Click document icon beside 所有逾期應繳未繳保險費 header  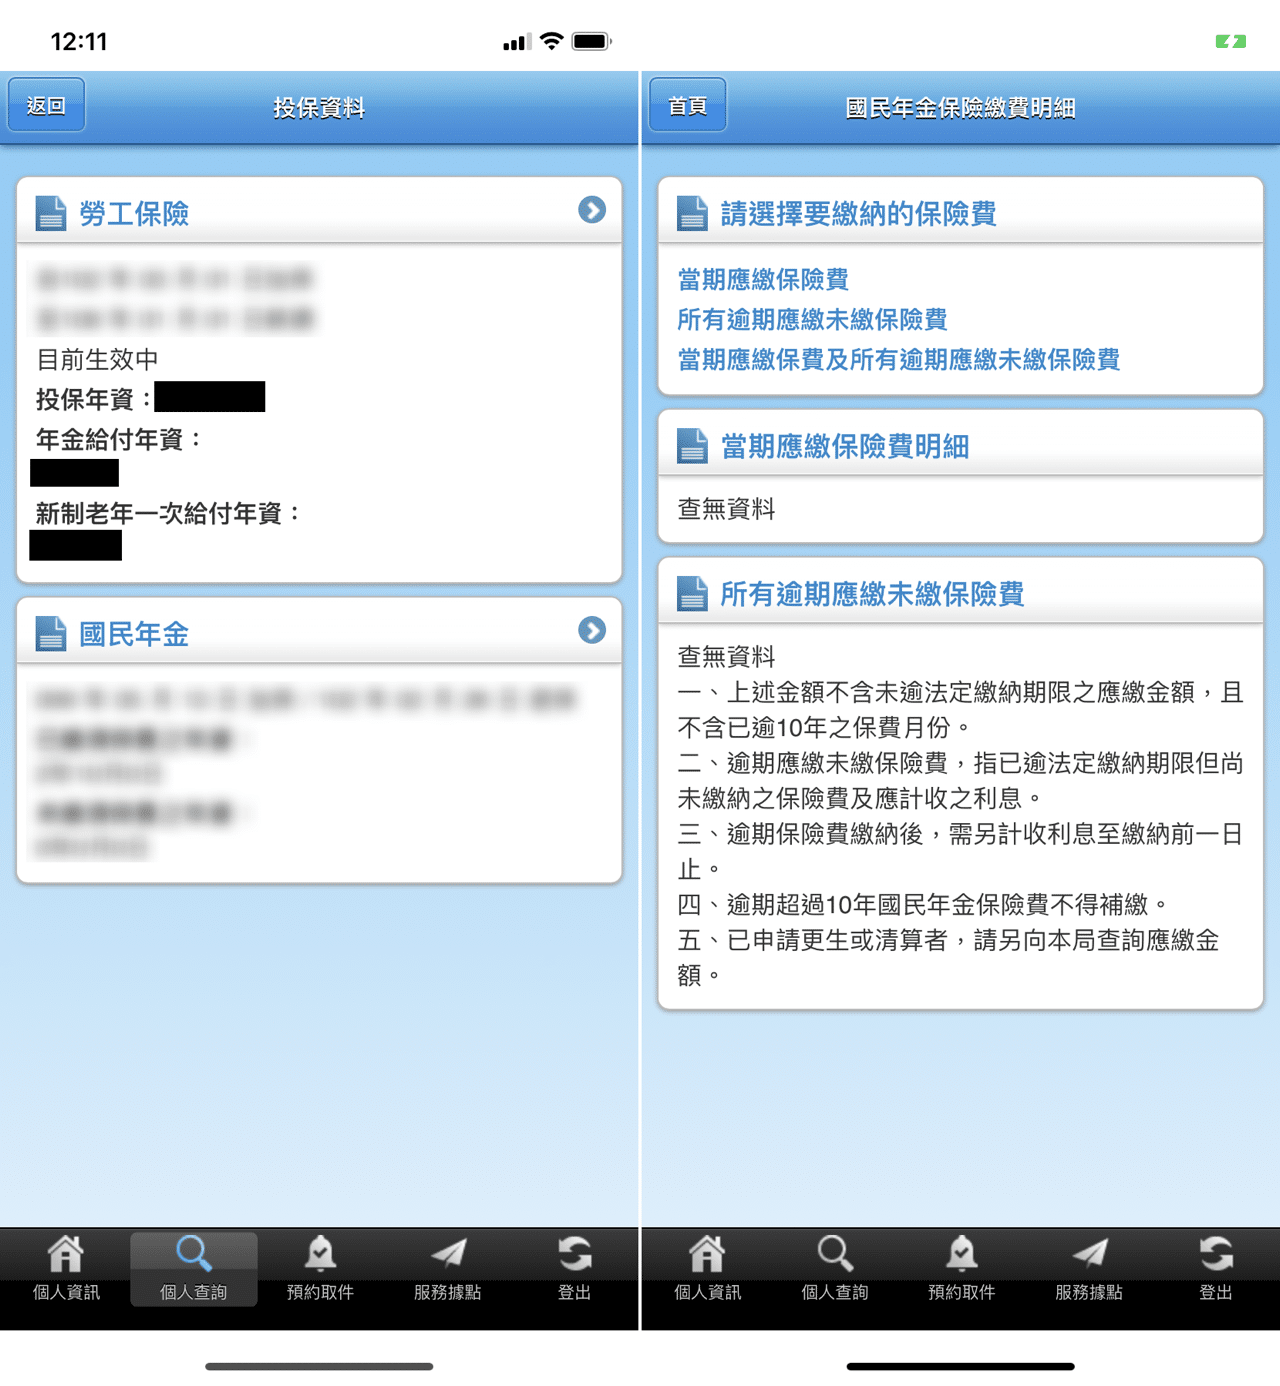point(692,593)
